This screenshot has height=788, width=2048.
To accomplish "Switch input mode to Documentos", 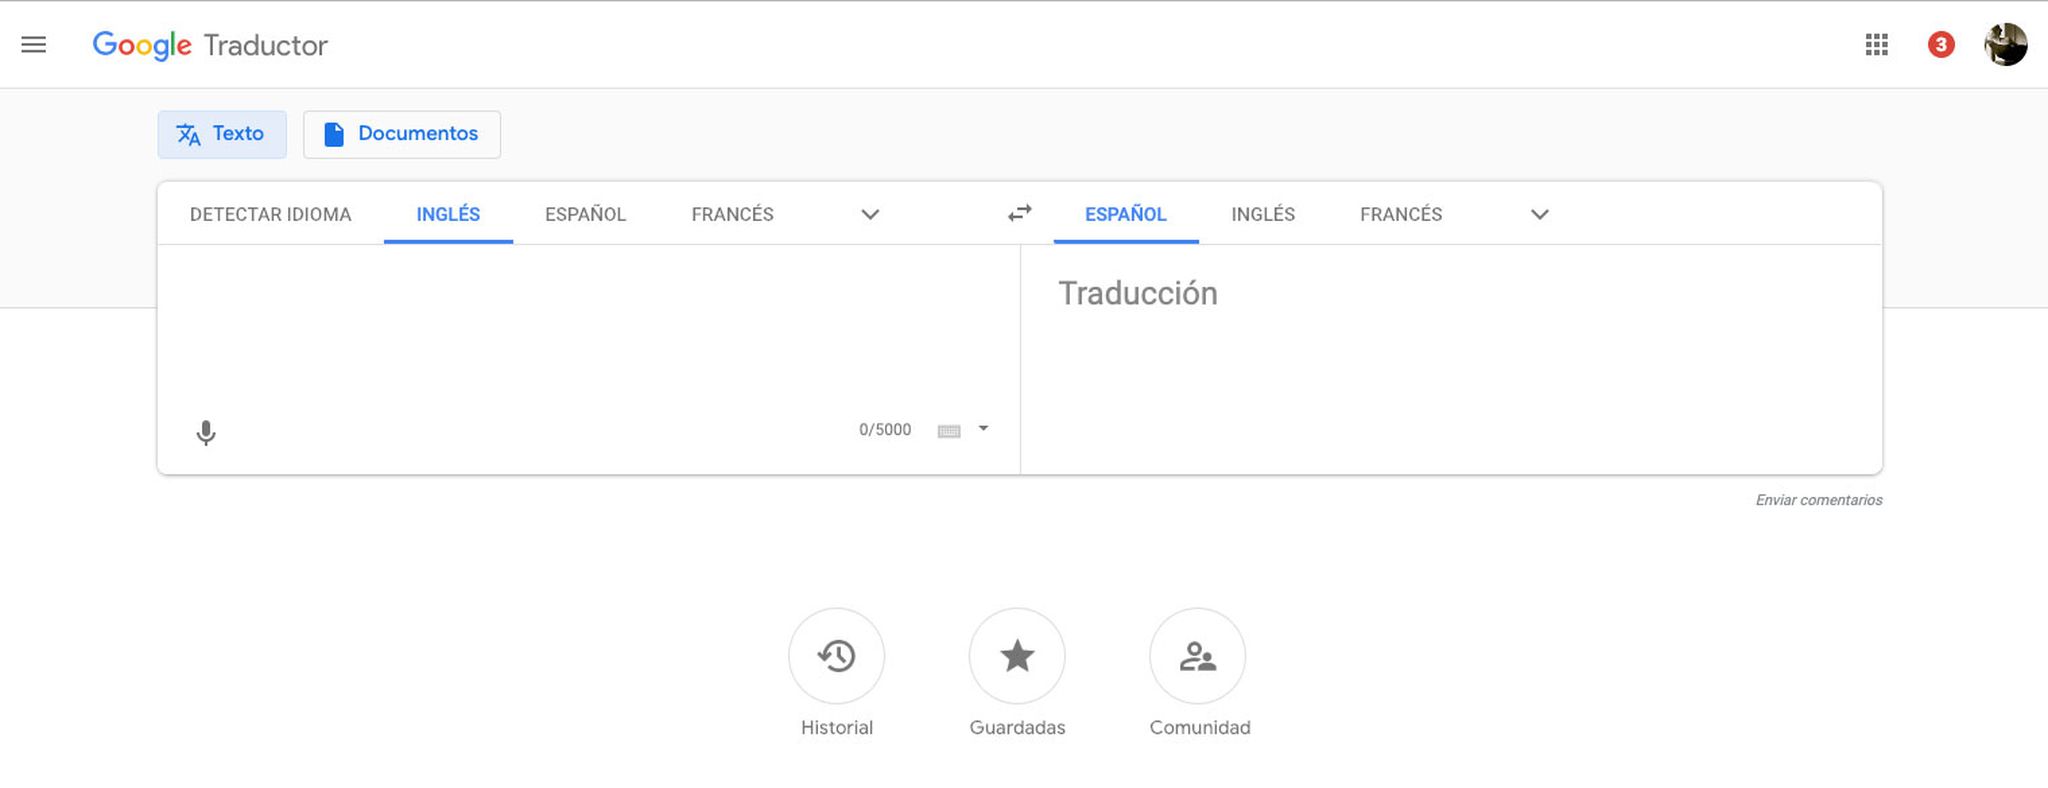I will pyautogui.click(x=401, y=133).
